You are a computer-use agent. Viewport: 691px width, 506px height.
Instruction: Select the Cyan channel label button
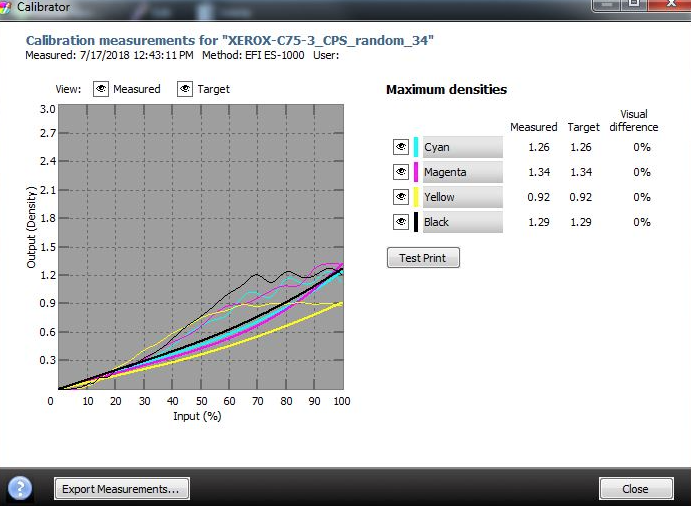[463, 147]
